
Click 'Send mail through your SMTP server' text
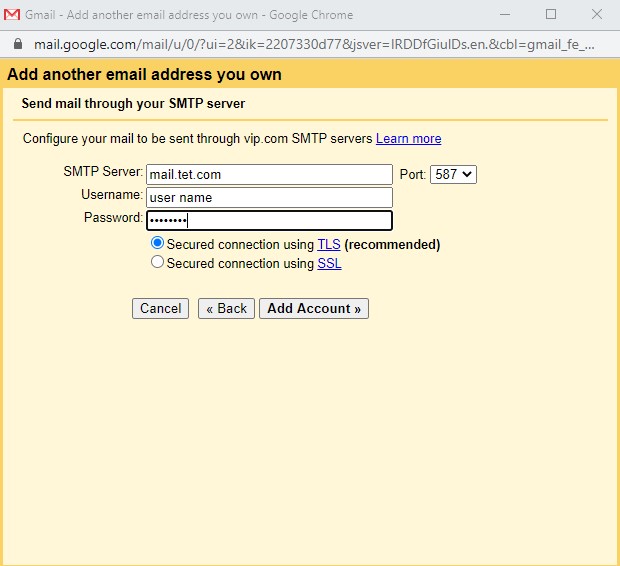click(x=133, y=104)
